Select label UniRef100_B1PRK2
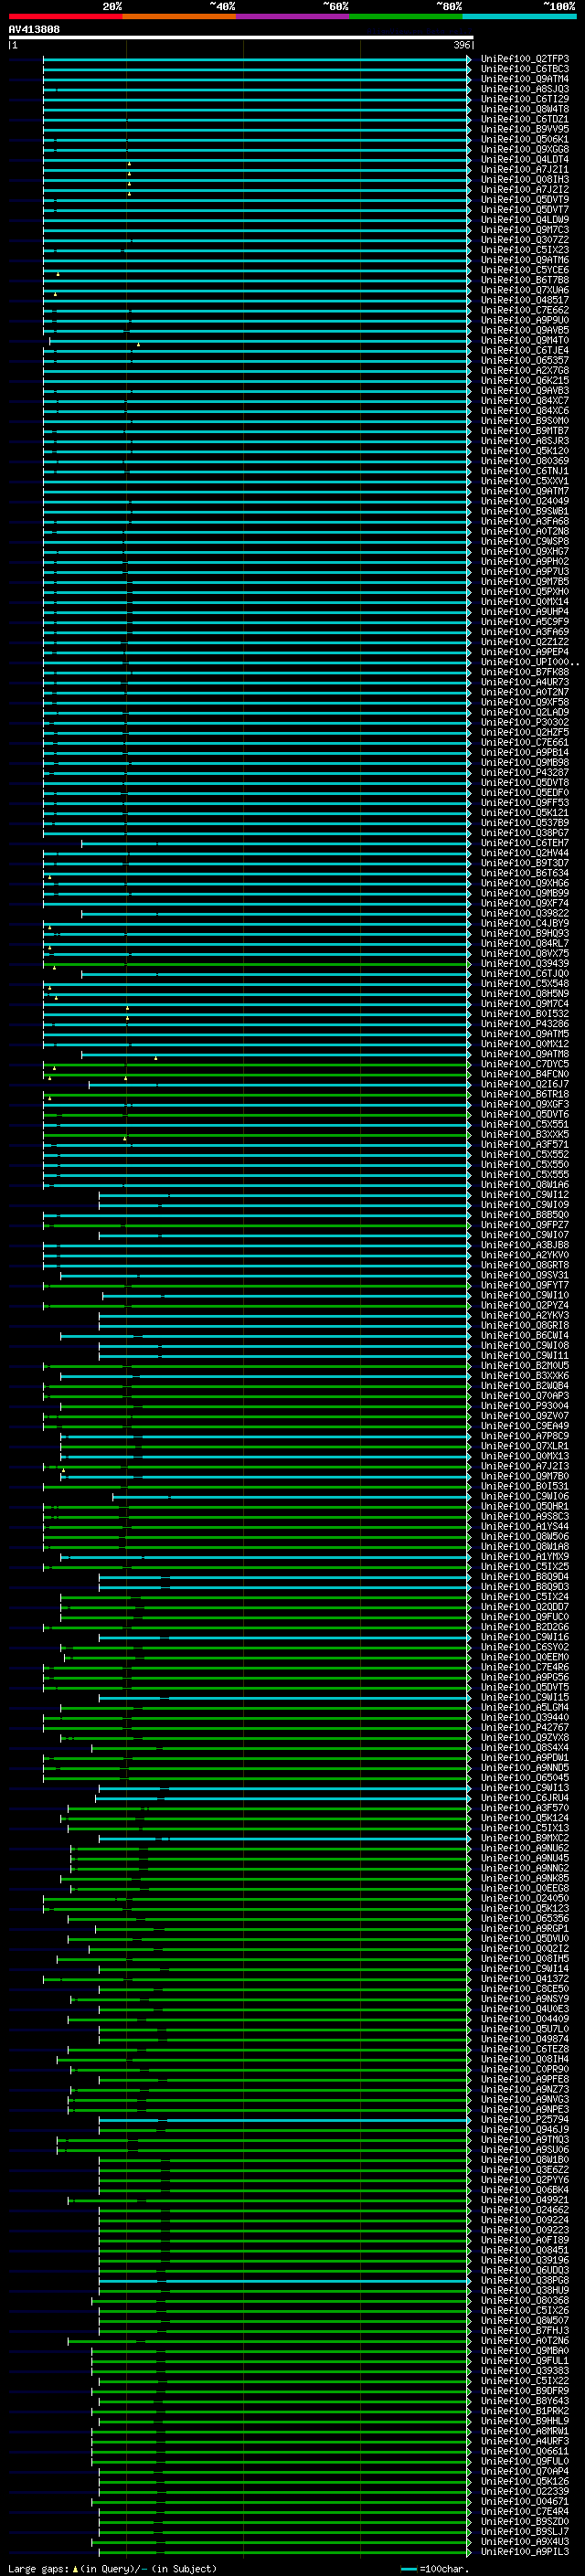585x2576 pixels. point(525,2410)
